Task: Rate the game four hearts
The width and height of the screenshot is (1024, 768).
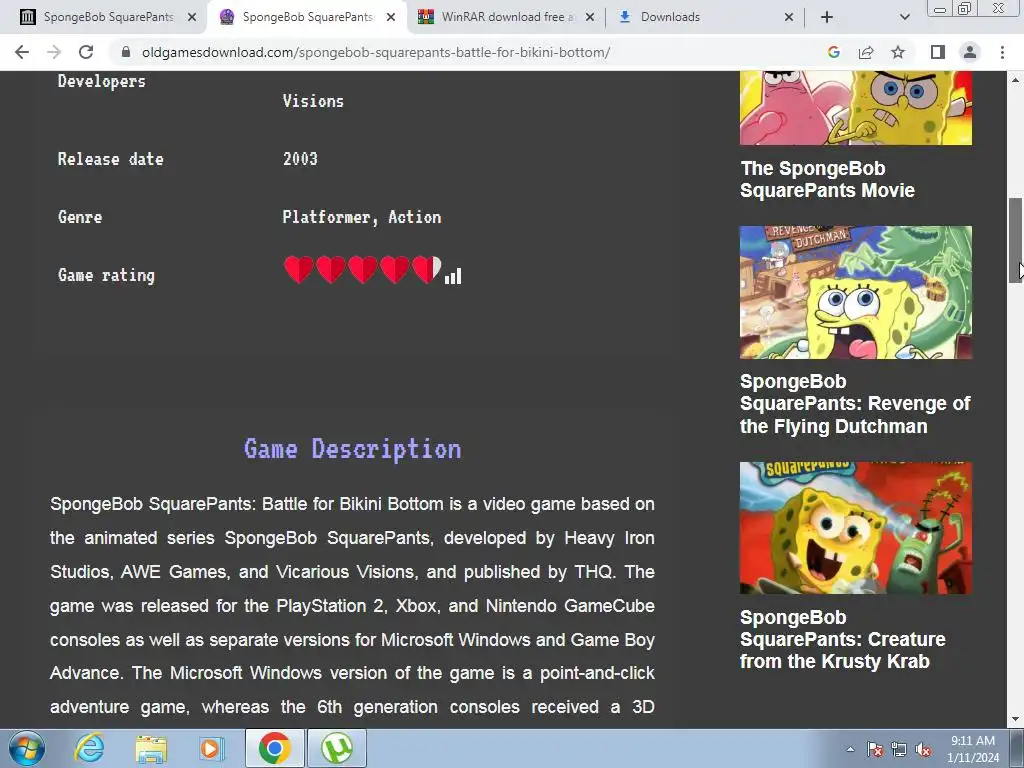Action: click(x=394, y=270)
